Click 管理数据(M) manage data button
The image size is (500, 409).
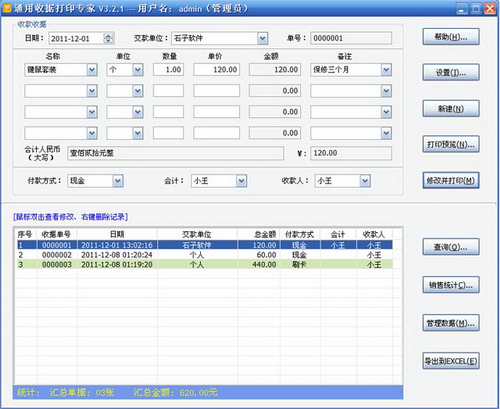coord(451,323)
